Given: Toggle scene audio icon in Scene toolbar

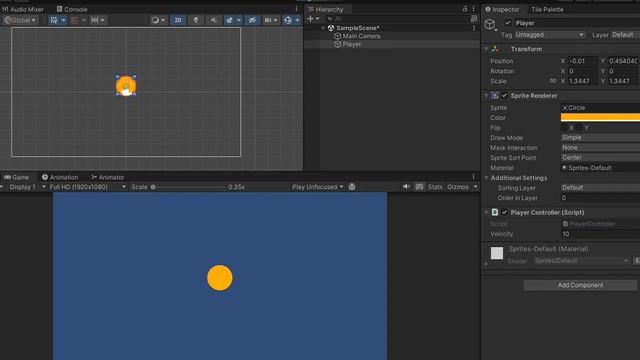Looking at the screenshot, I should (x=213, y=20).
